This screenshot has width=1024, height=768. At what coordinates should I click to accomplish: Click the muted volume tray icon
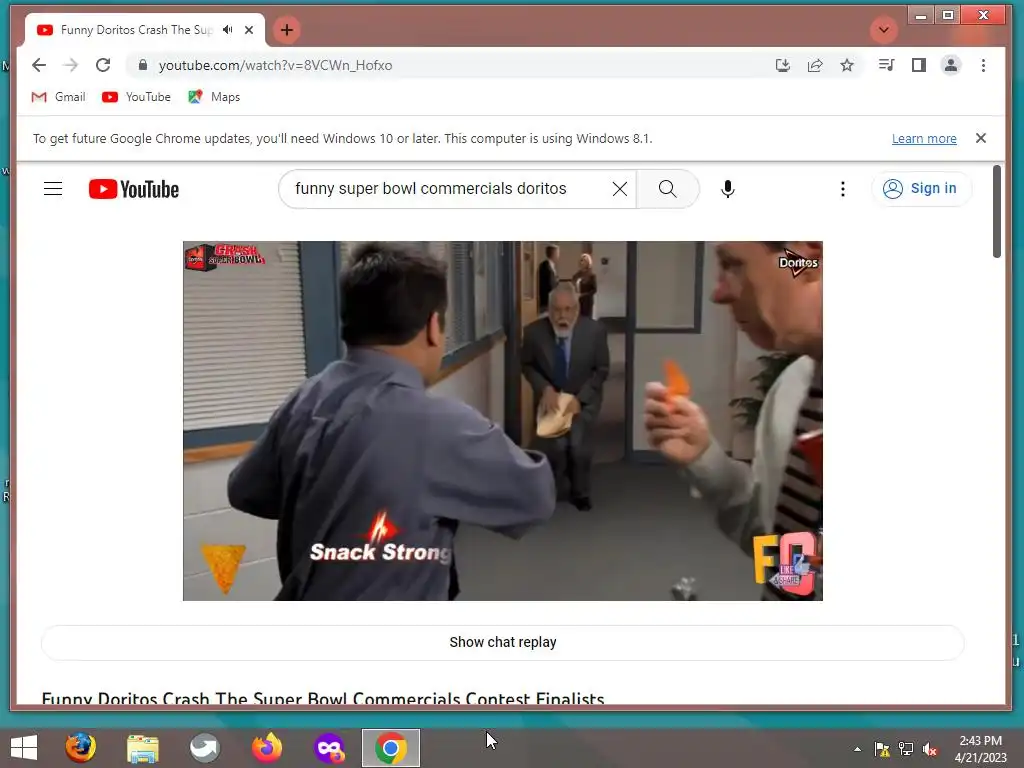coord(929,749)
